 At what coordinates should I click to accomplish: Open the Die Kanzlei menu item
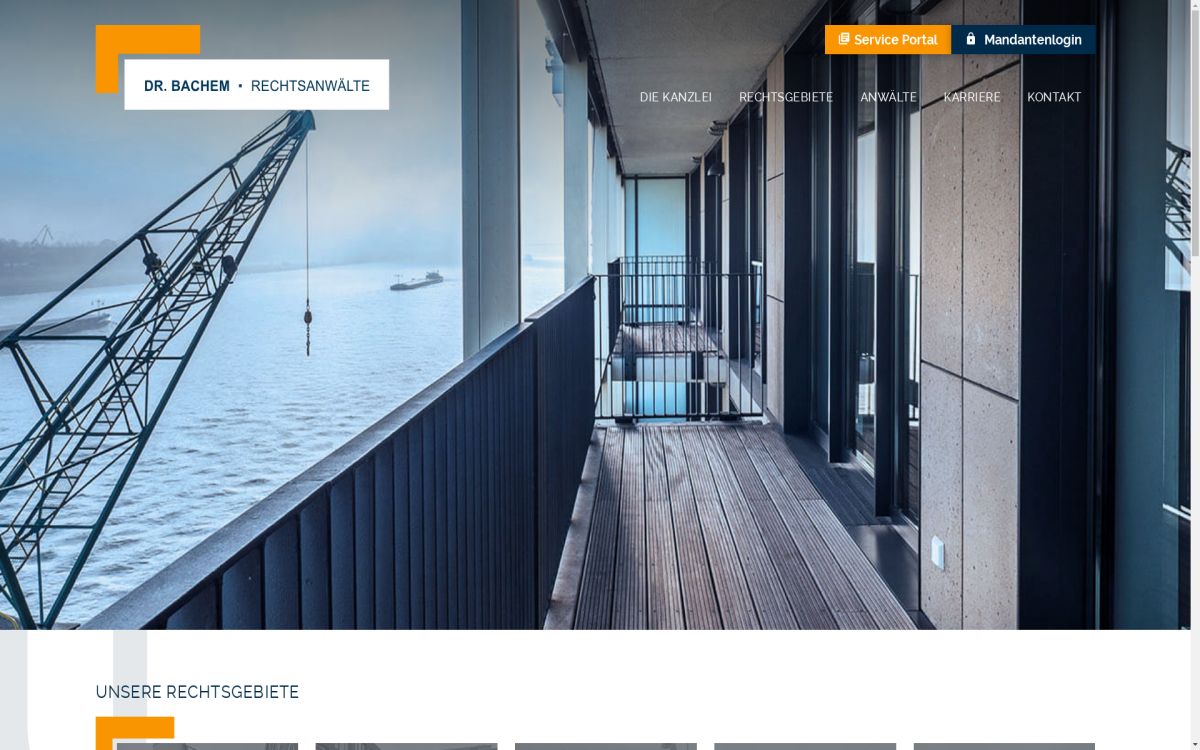(676, 97)
